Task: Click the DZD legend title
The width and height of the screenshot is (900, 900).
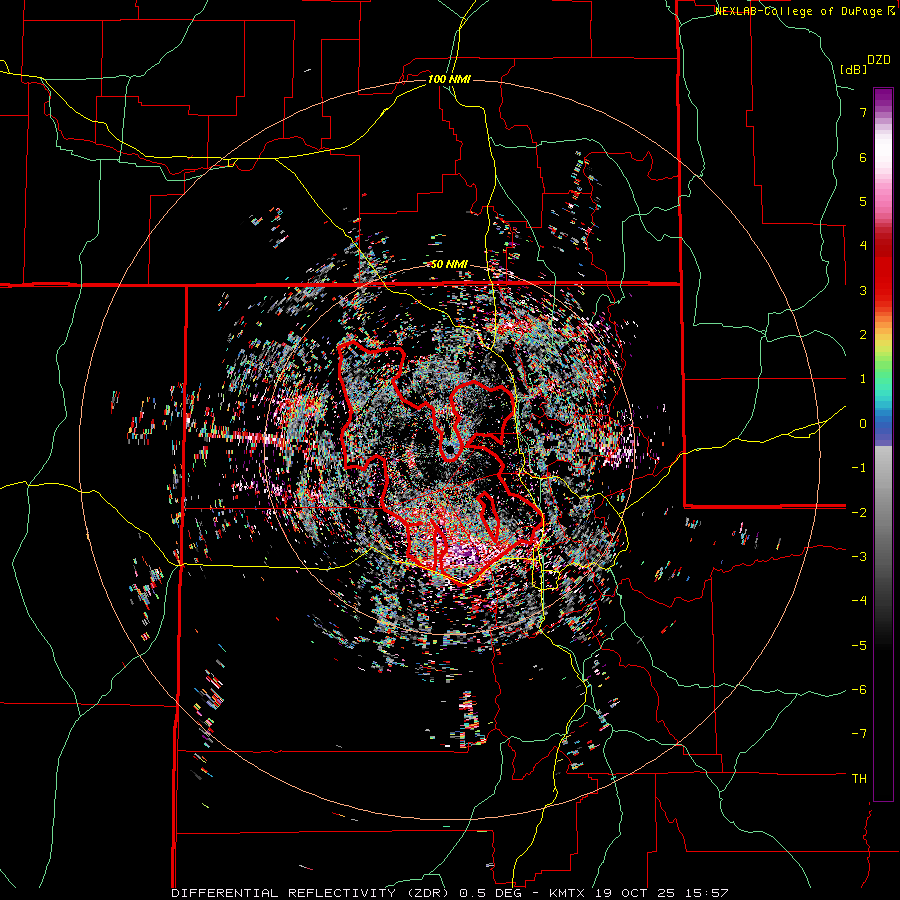Action: point(879,60)
